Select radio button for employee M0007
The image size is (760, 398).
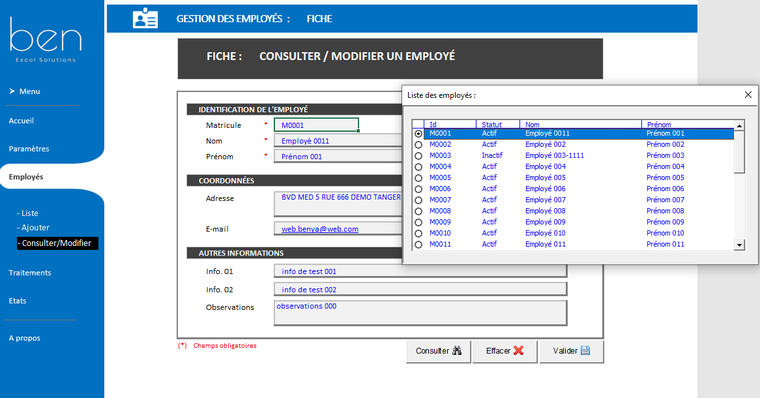pos(418,200)
